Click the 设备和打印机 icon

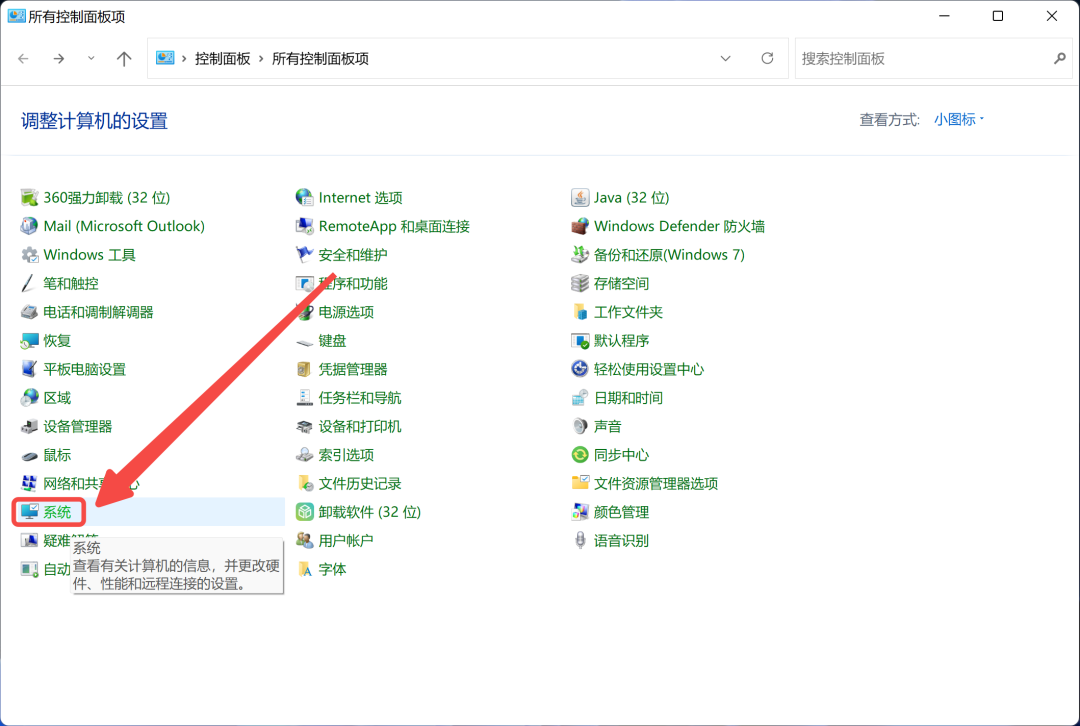click(304, 426)
